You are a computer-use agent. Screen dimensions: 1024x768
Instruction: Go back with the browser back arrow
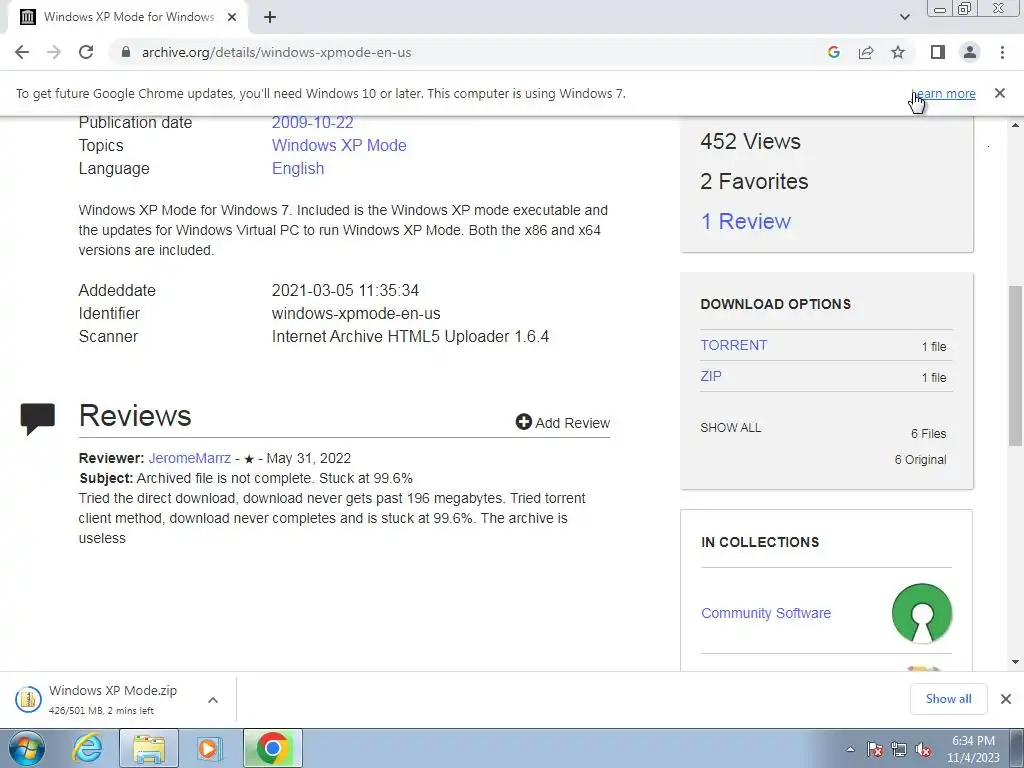(22, 52)
